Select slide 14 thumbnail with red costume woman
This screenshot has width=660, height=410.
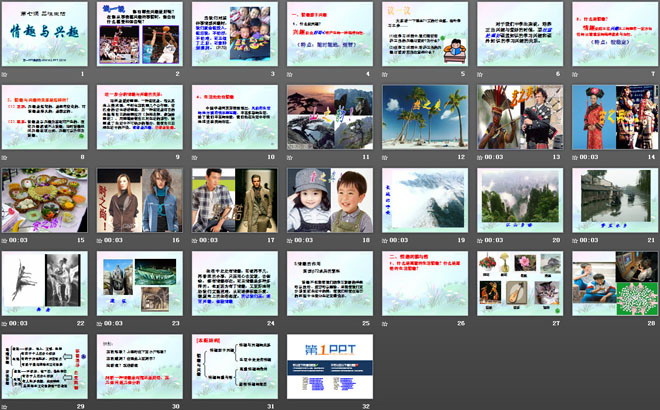[x=615, y=117]
